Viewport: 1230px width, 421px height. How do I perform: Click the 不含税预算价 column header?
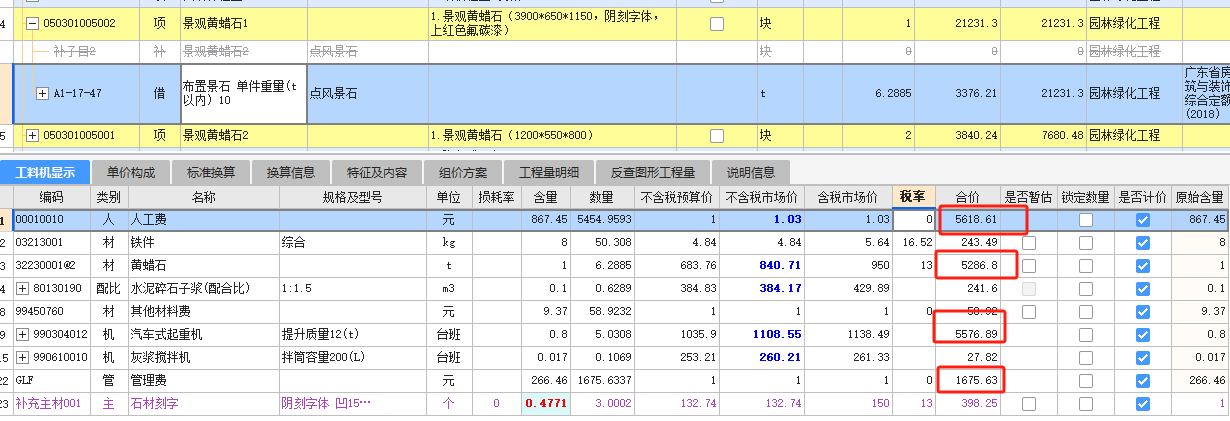676,196
